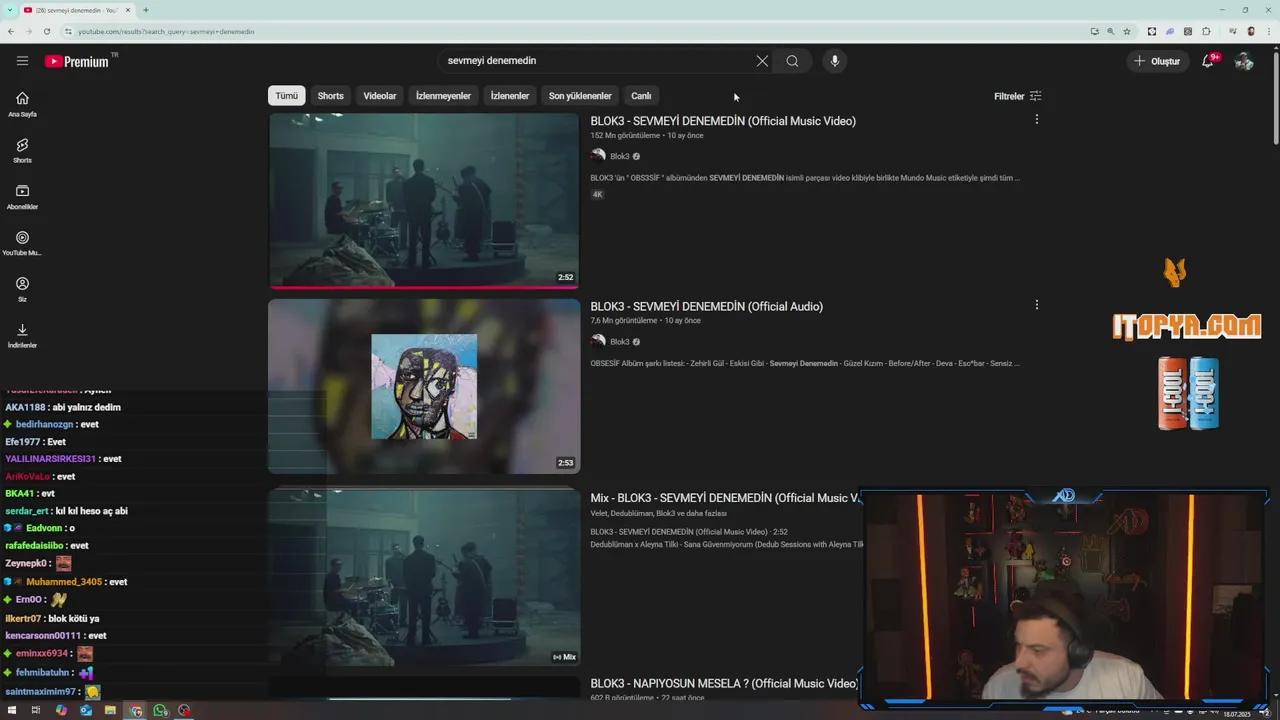Click chat message 'abi yalnız dedim'

tap(86, 407)
